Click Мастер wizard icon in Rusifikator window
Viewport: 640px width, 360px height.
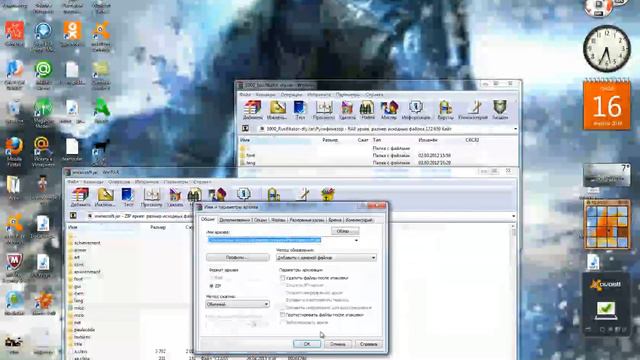pos(389,110)
